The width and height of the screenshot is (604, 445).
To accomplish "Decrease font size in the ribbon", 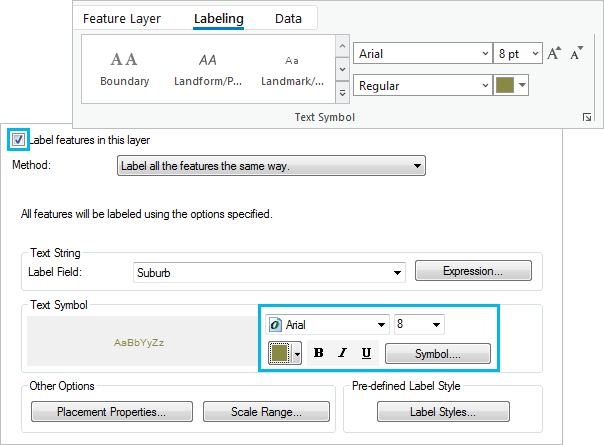I will pos(576,54).
